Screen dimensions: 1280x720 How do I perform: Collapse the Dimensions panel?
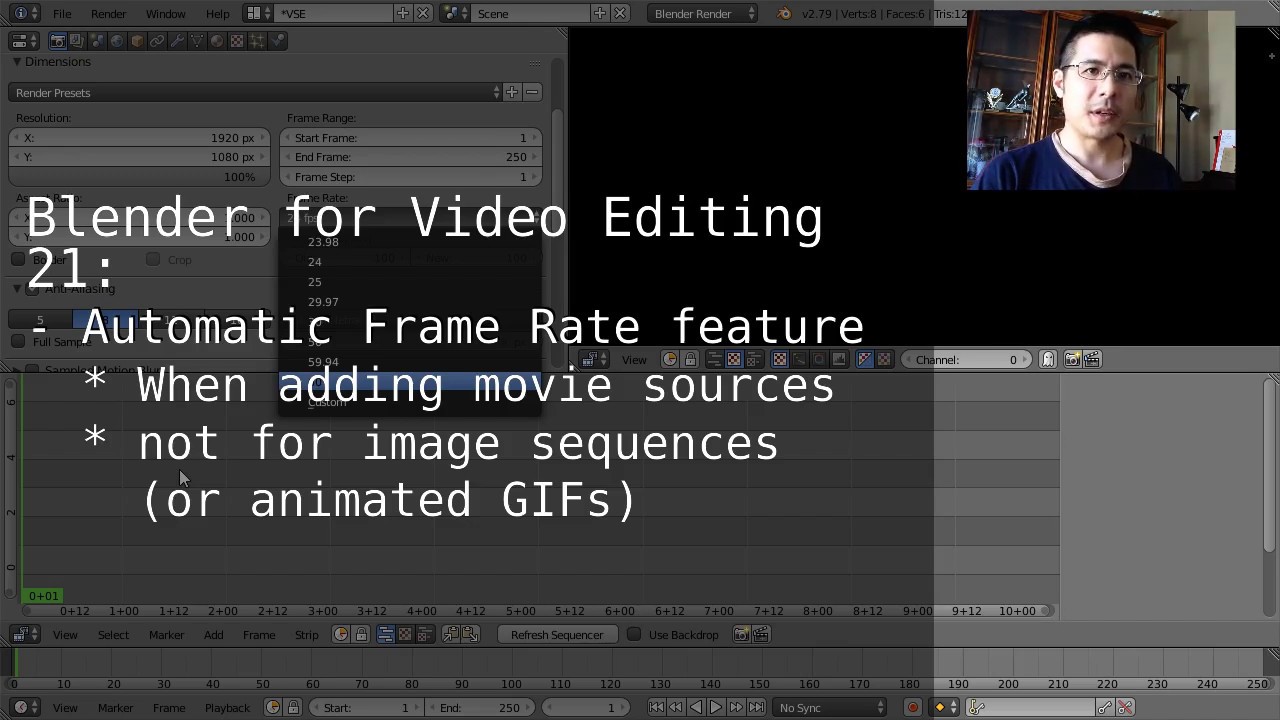pos(17,62)
